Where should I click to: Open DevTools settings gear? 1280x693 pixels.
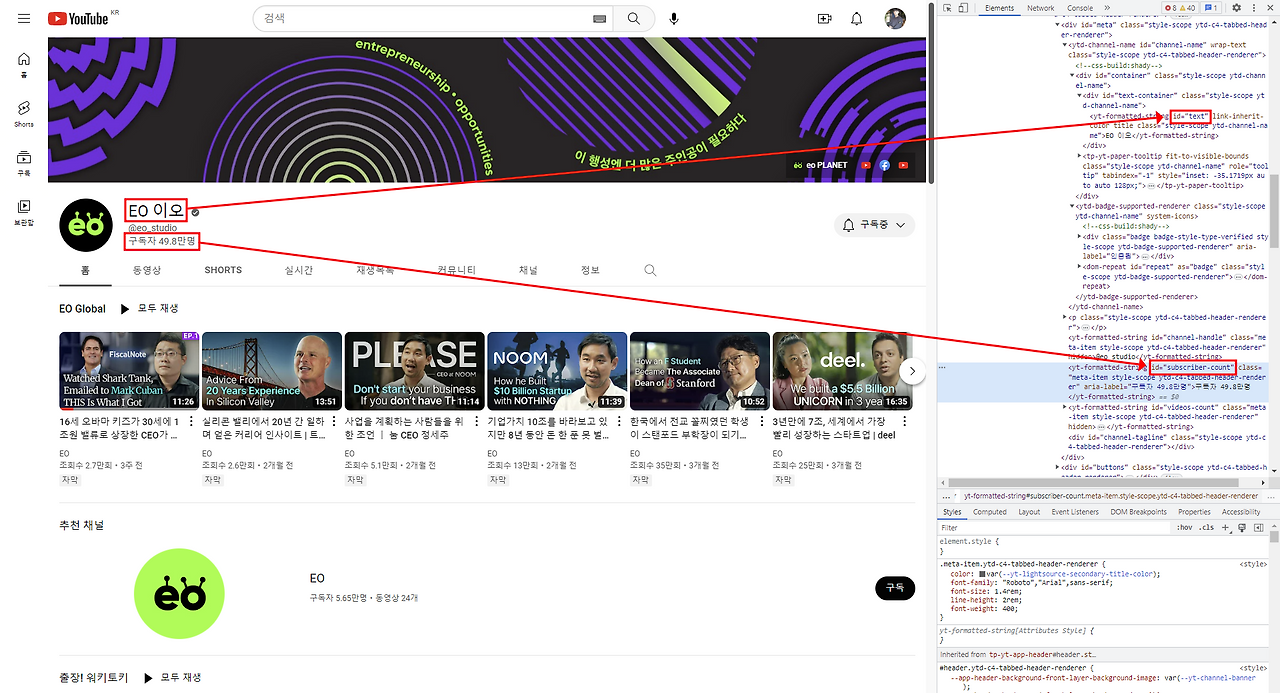pos(1236,8)
